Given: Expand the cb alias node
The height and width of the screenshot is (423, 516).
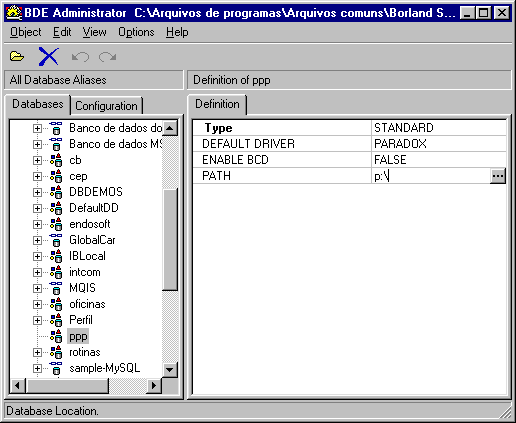Looking at the screenshot, I should click(37, 160).
